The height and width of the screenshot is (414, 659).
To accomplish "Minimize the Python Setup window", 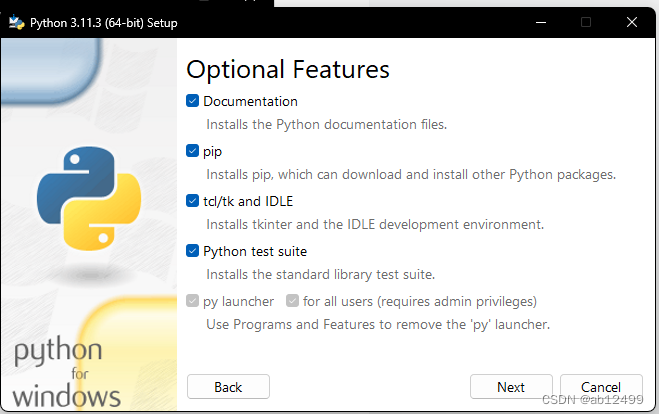I will point(540,20).
